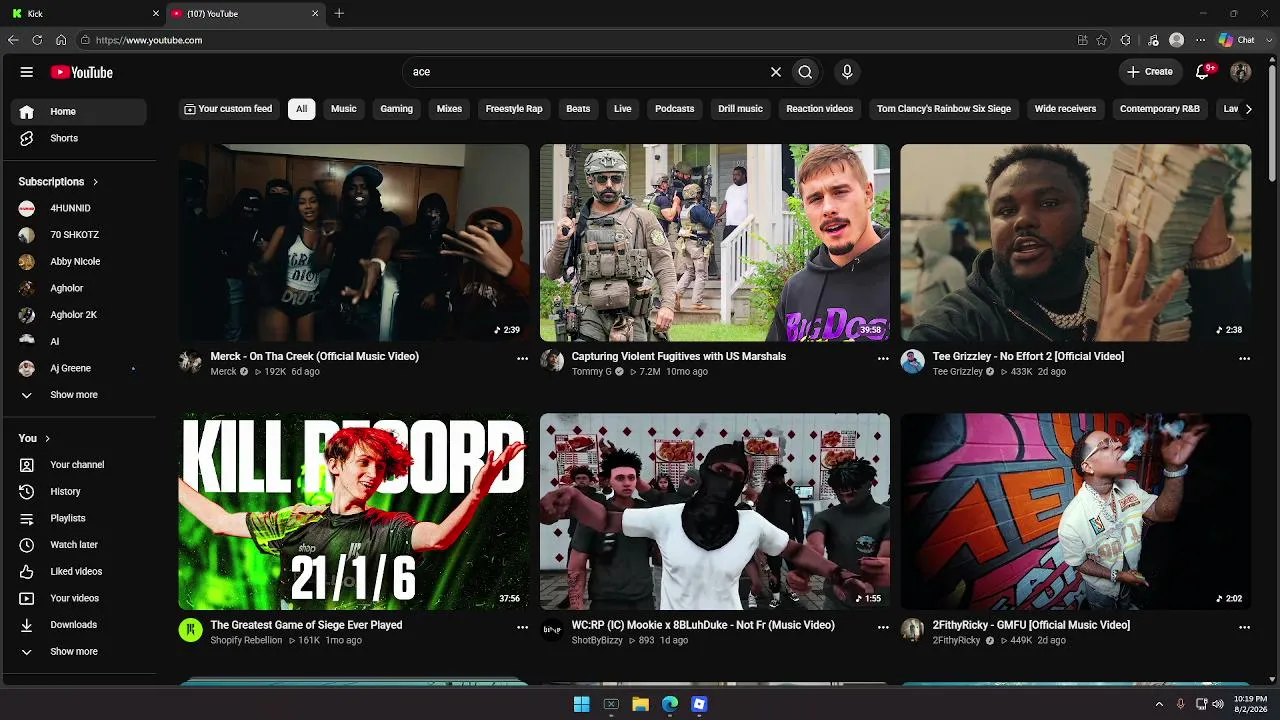Reload the page with the refresh button
1280x720 pixels.
coord(37,40)
